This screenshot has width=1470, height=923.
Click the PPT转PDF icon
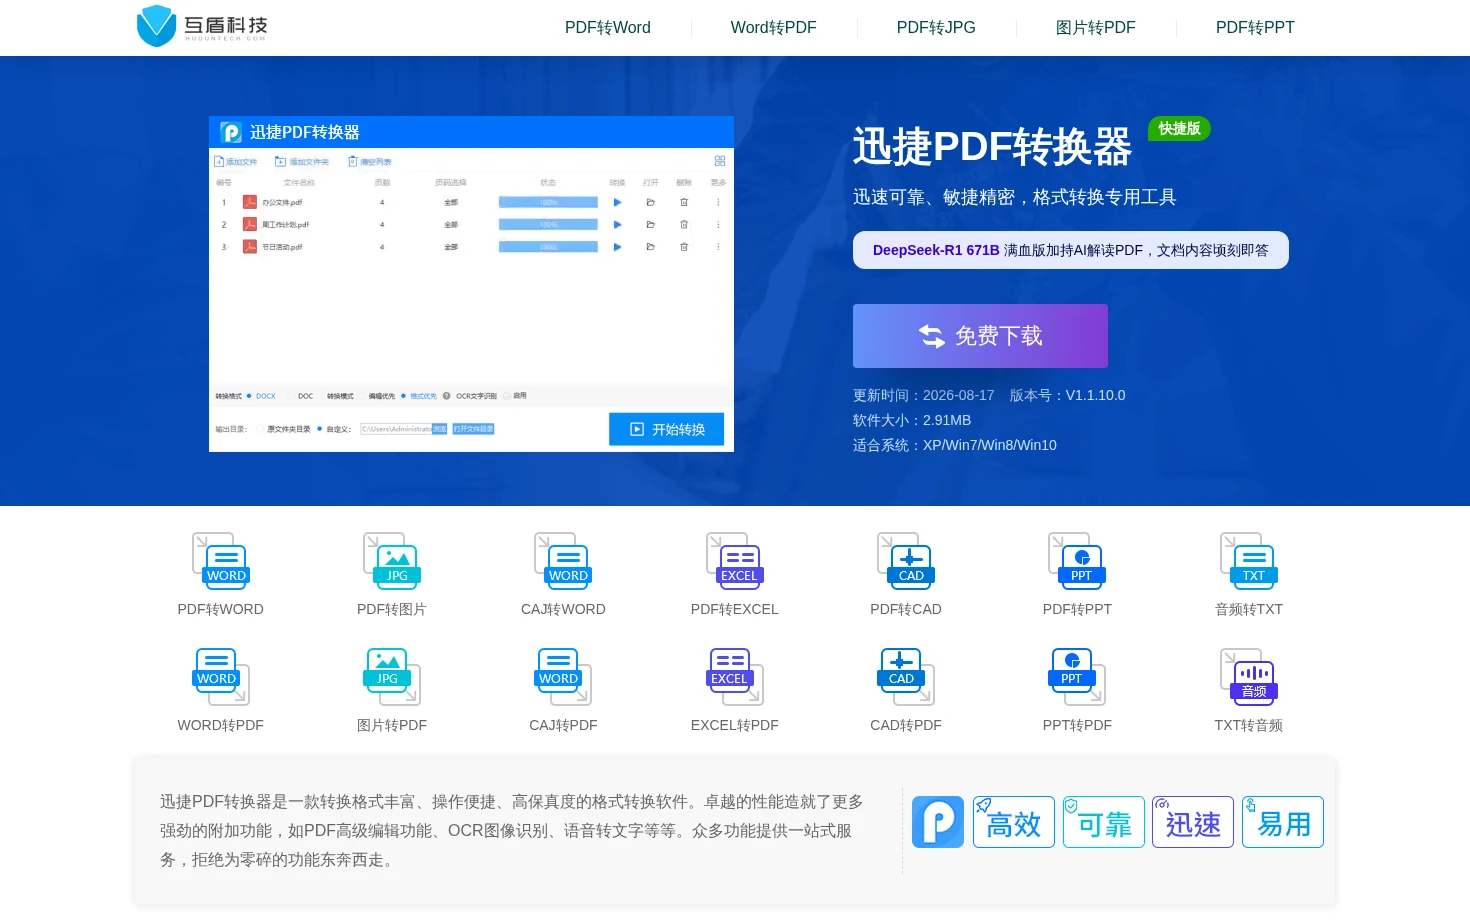(x=1077, y=677)
